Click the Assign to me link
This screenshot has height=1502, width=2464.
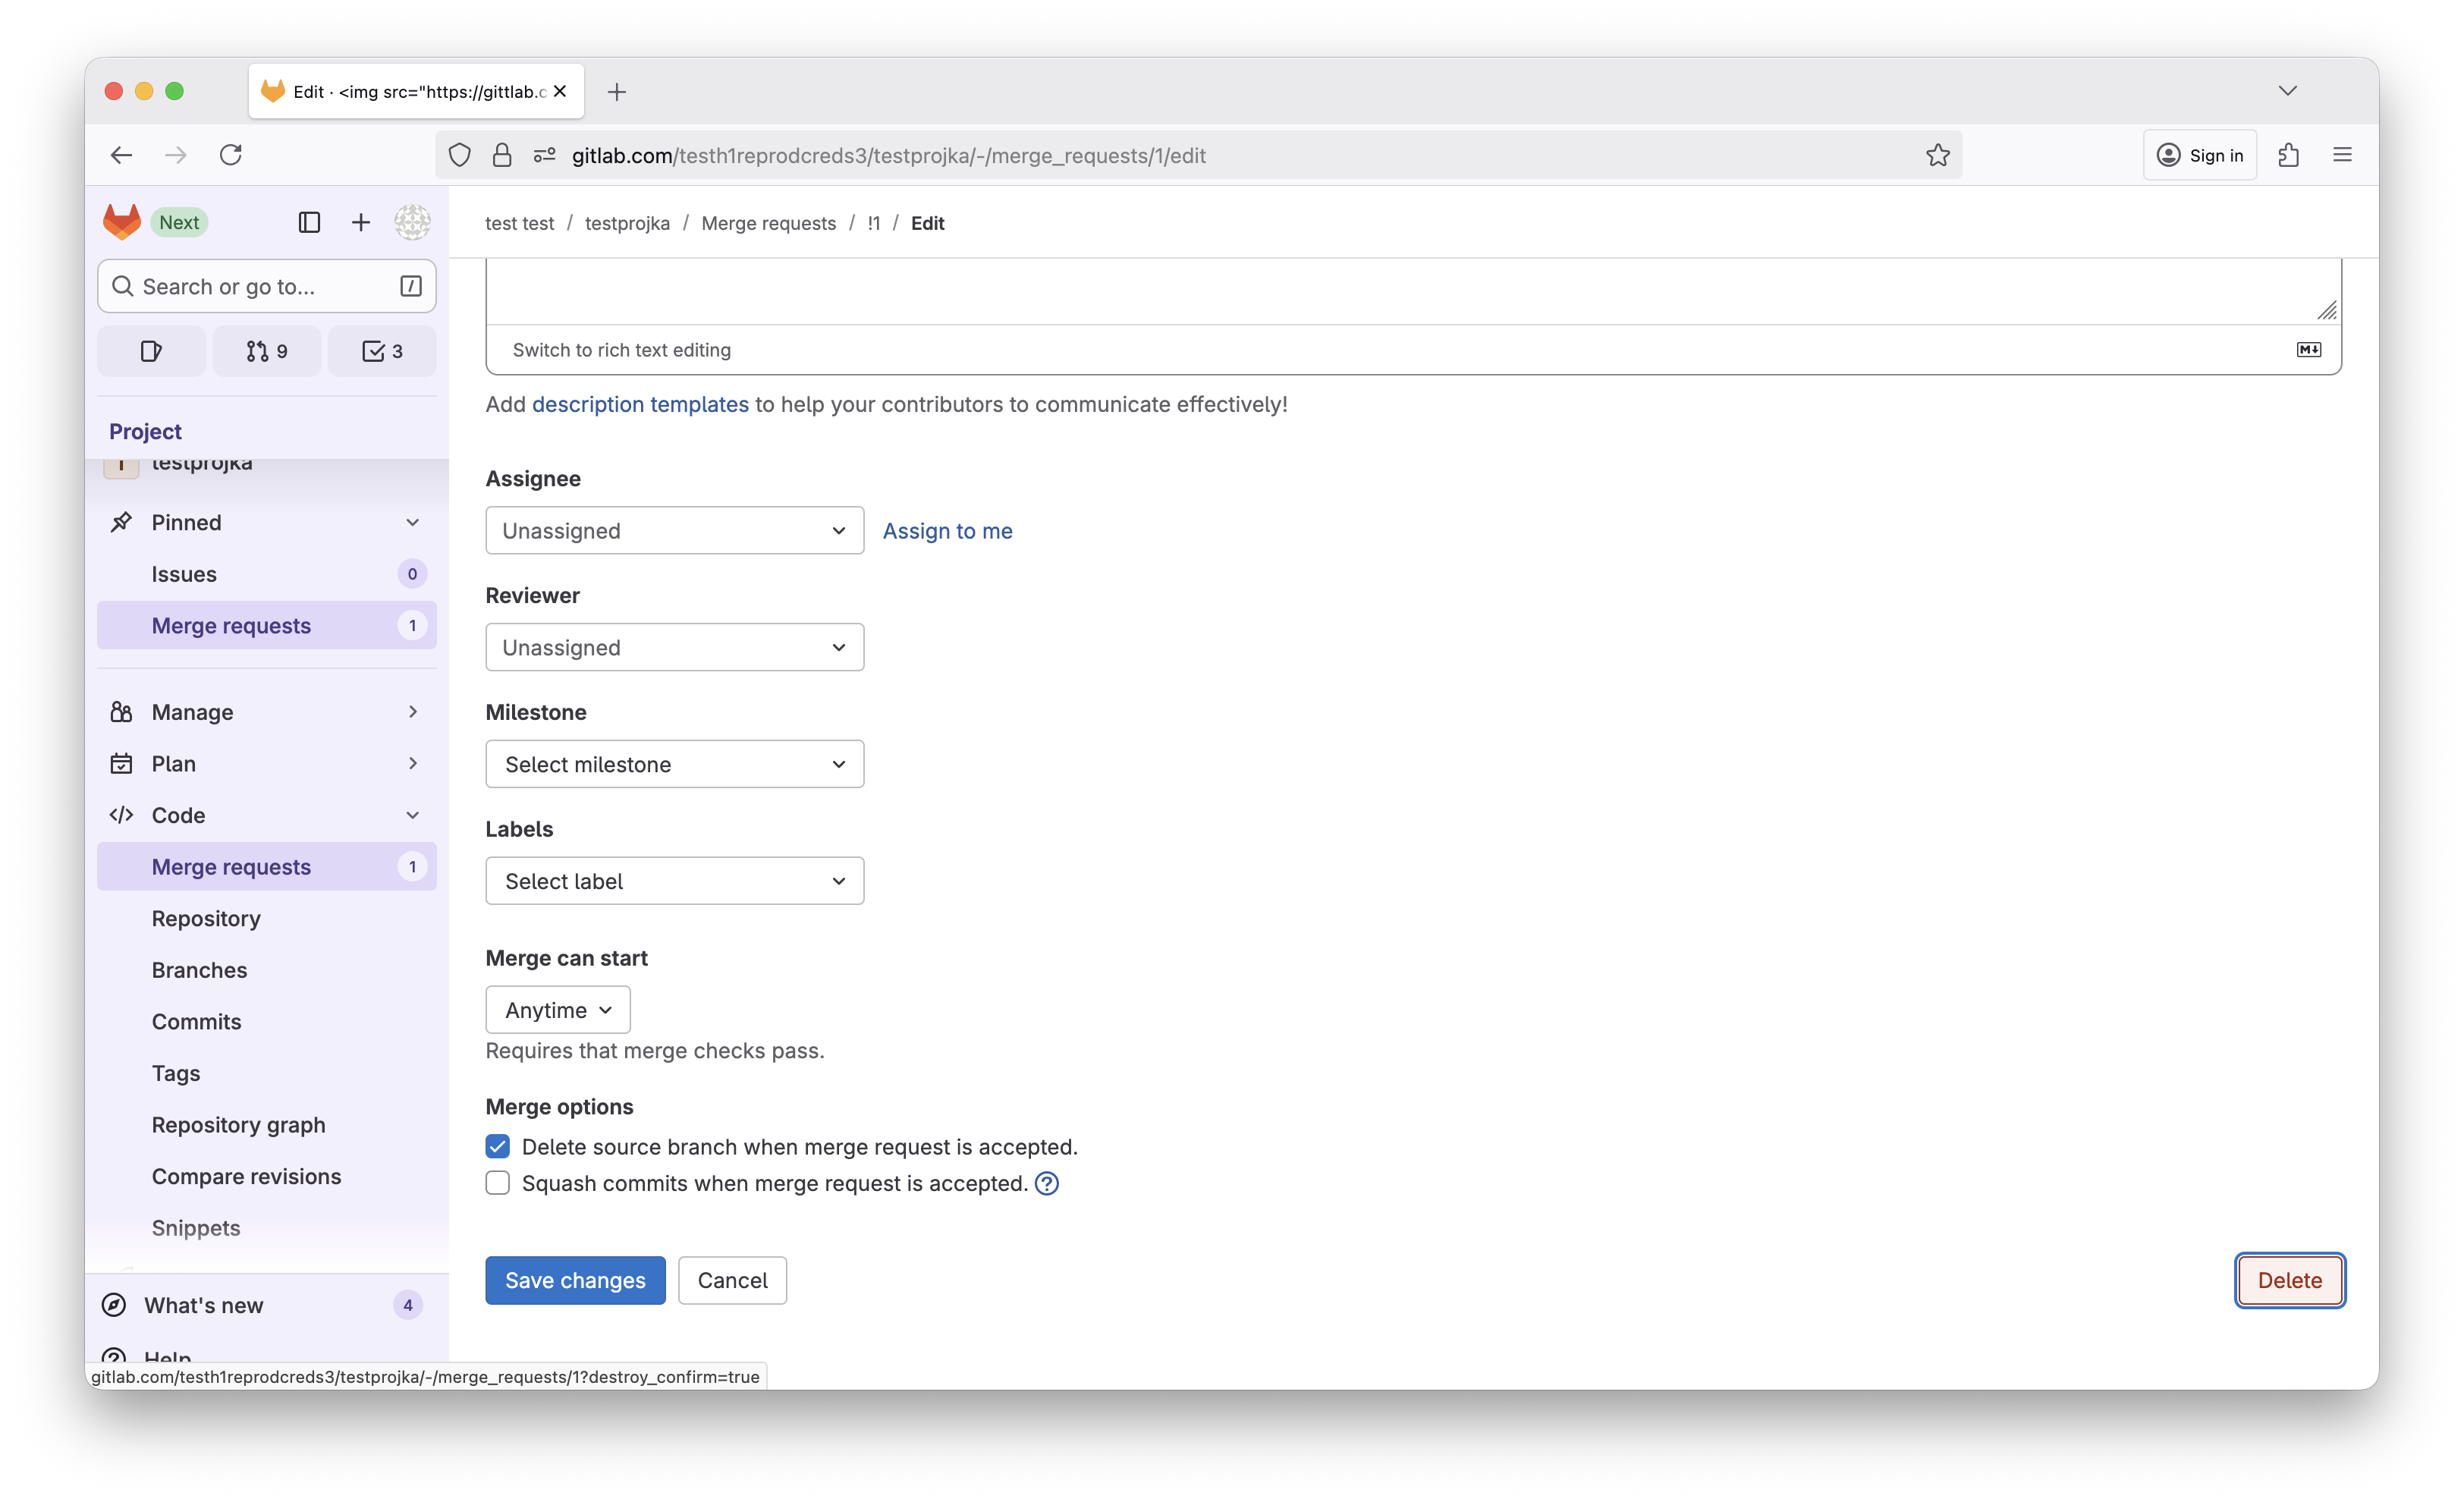[x=947, y=531]
